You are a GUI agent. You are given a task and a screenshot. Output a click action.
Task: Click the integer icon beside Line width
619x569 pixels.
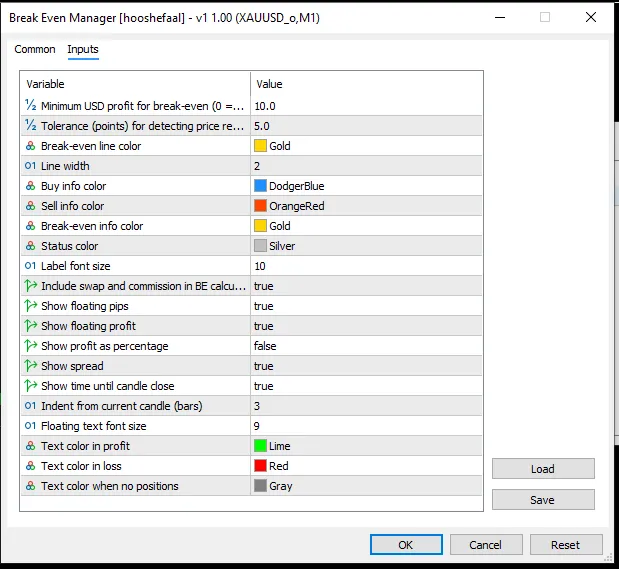tap(30, 166)
